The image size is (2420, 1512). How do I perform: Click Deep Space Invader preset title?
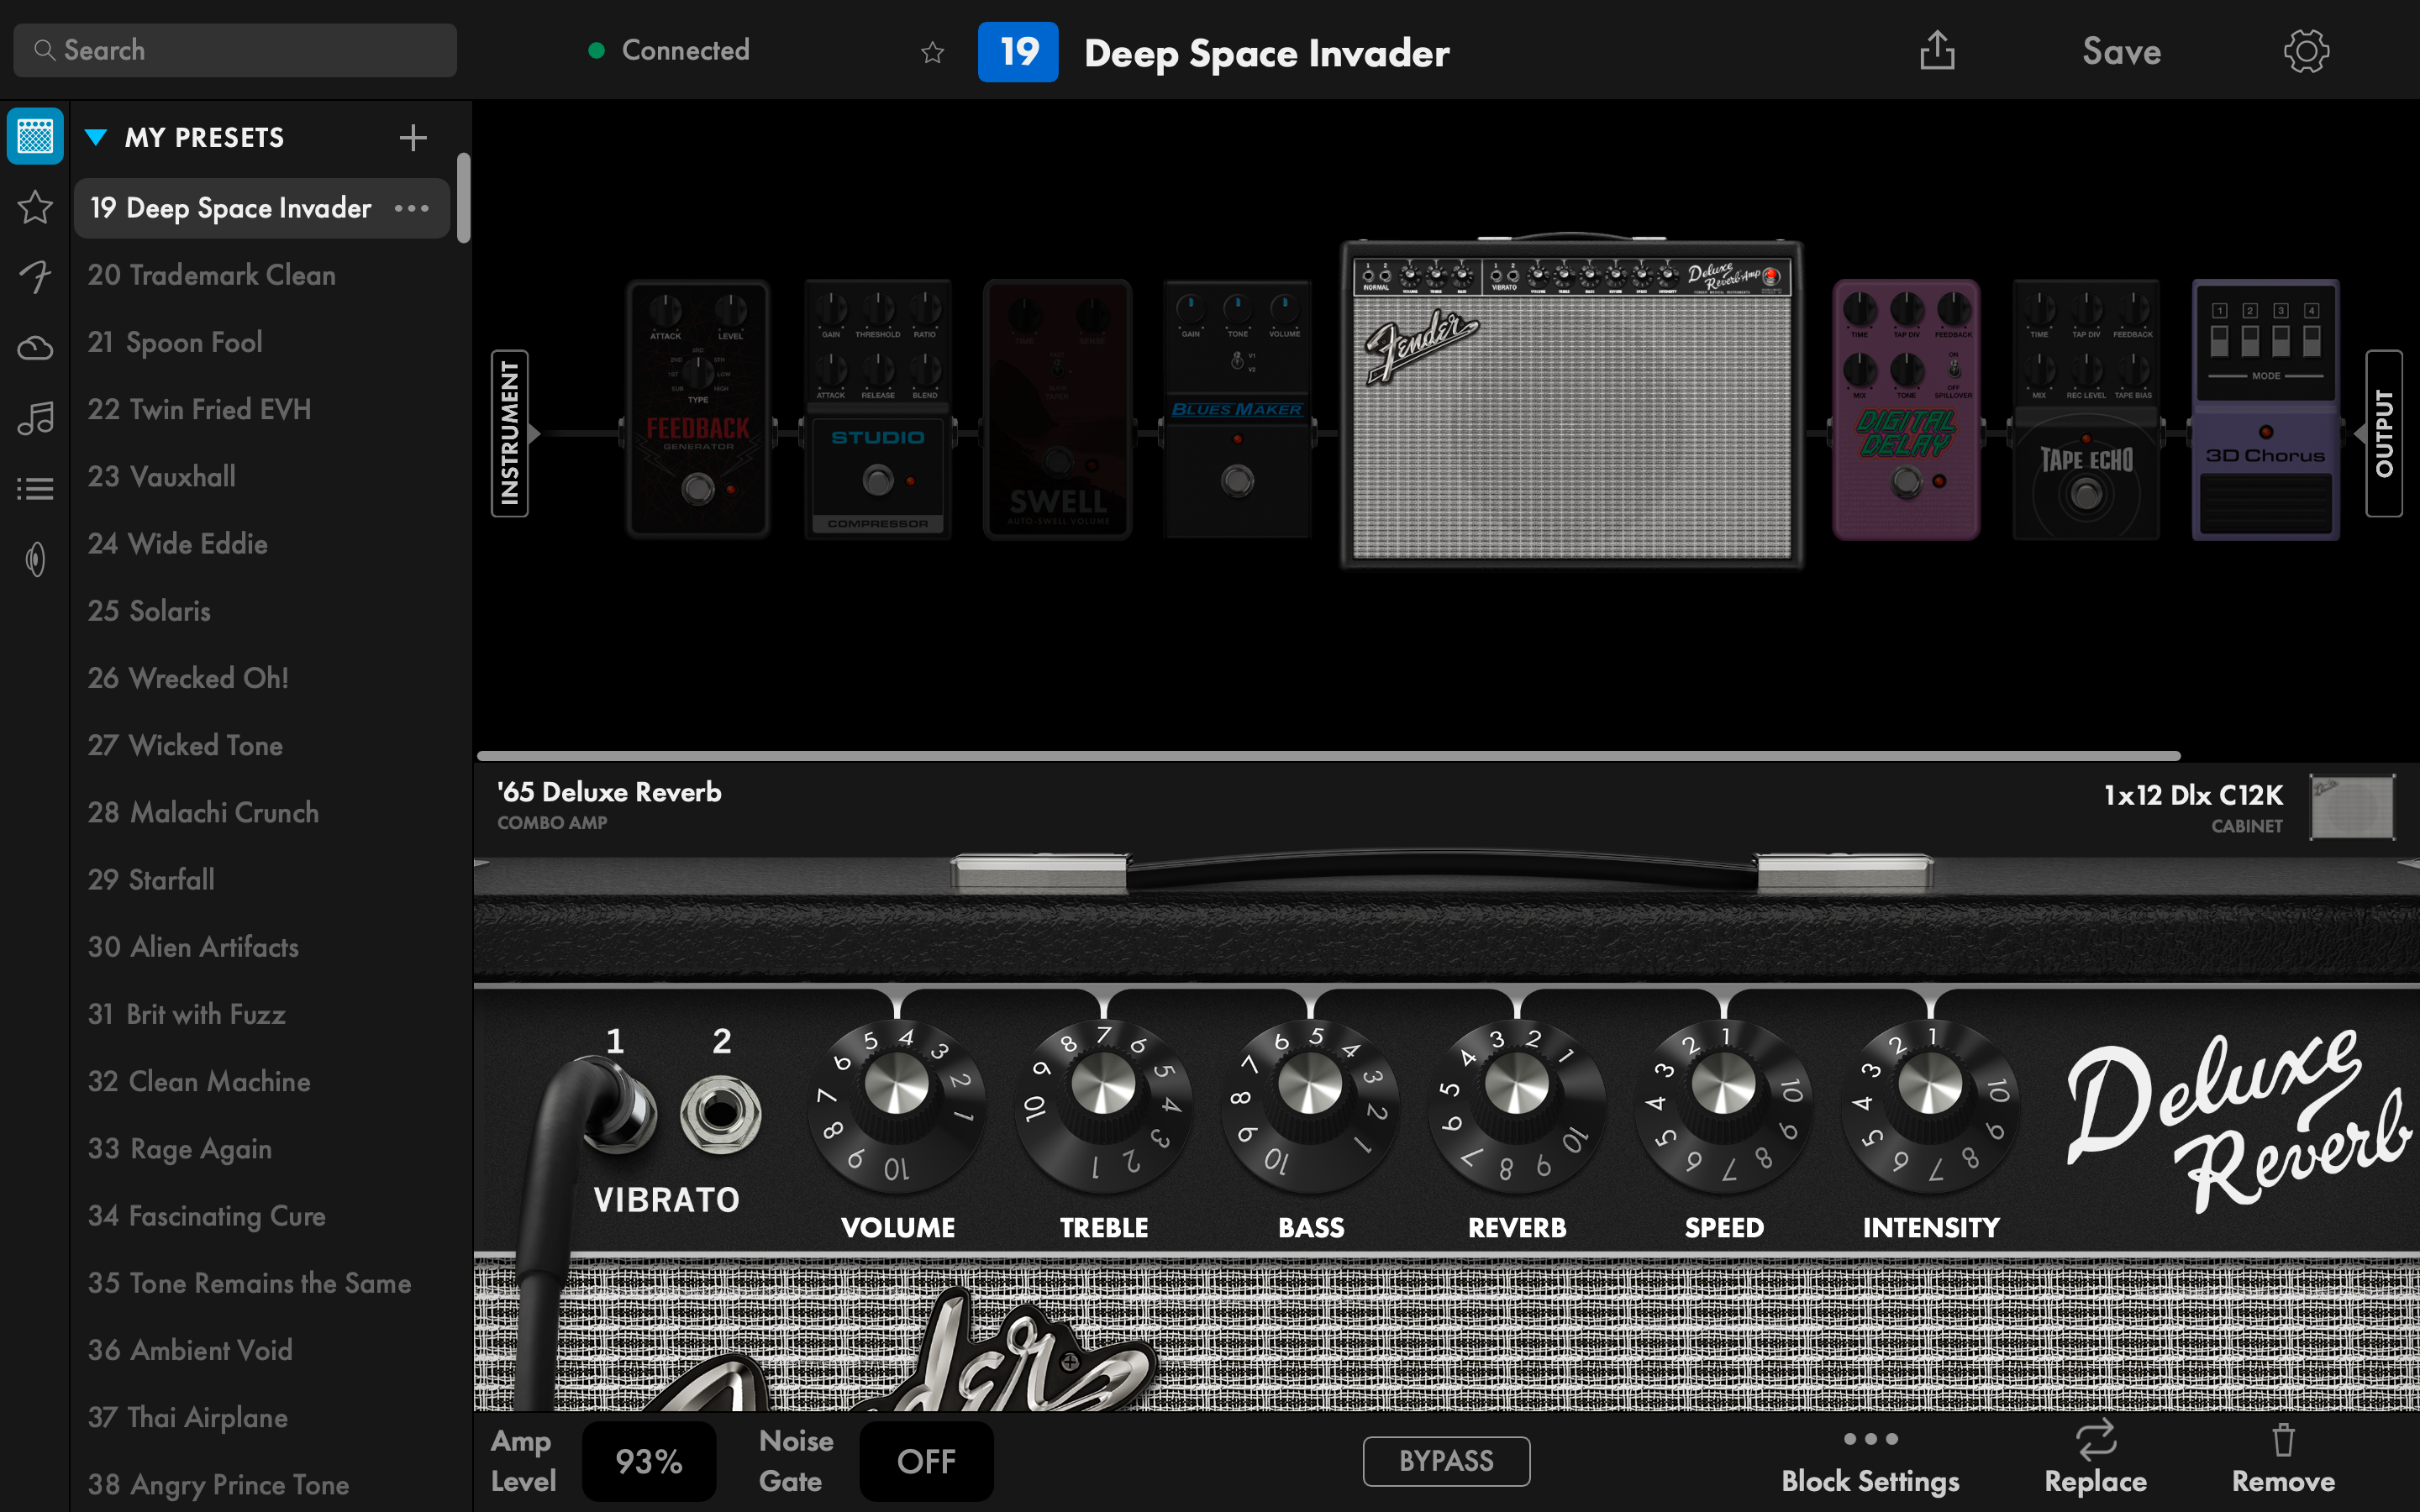point(1267,53)
